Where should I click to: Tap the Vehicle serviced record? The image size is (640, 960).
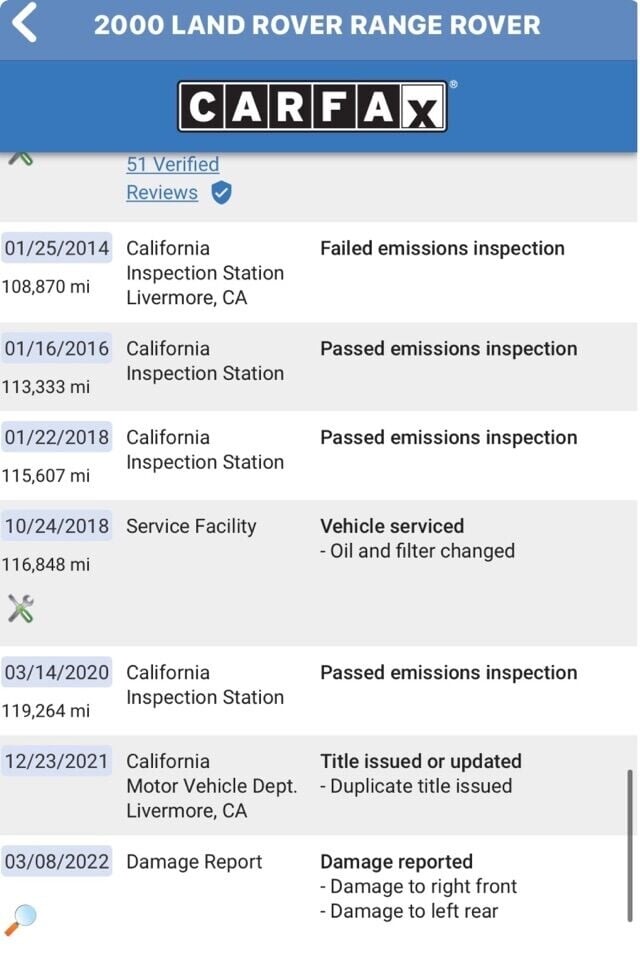392,527
